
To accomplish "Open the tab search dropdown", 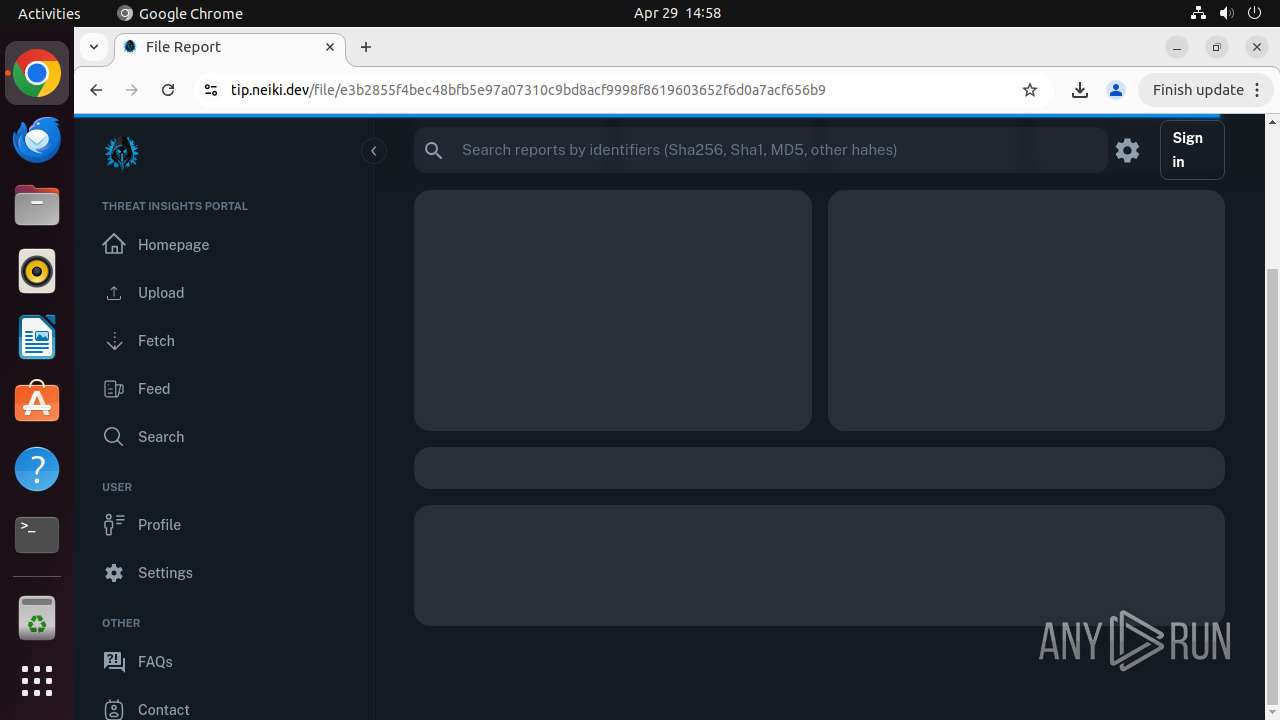I will coord(93,47).
